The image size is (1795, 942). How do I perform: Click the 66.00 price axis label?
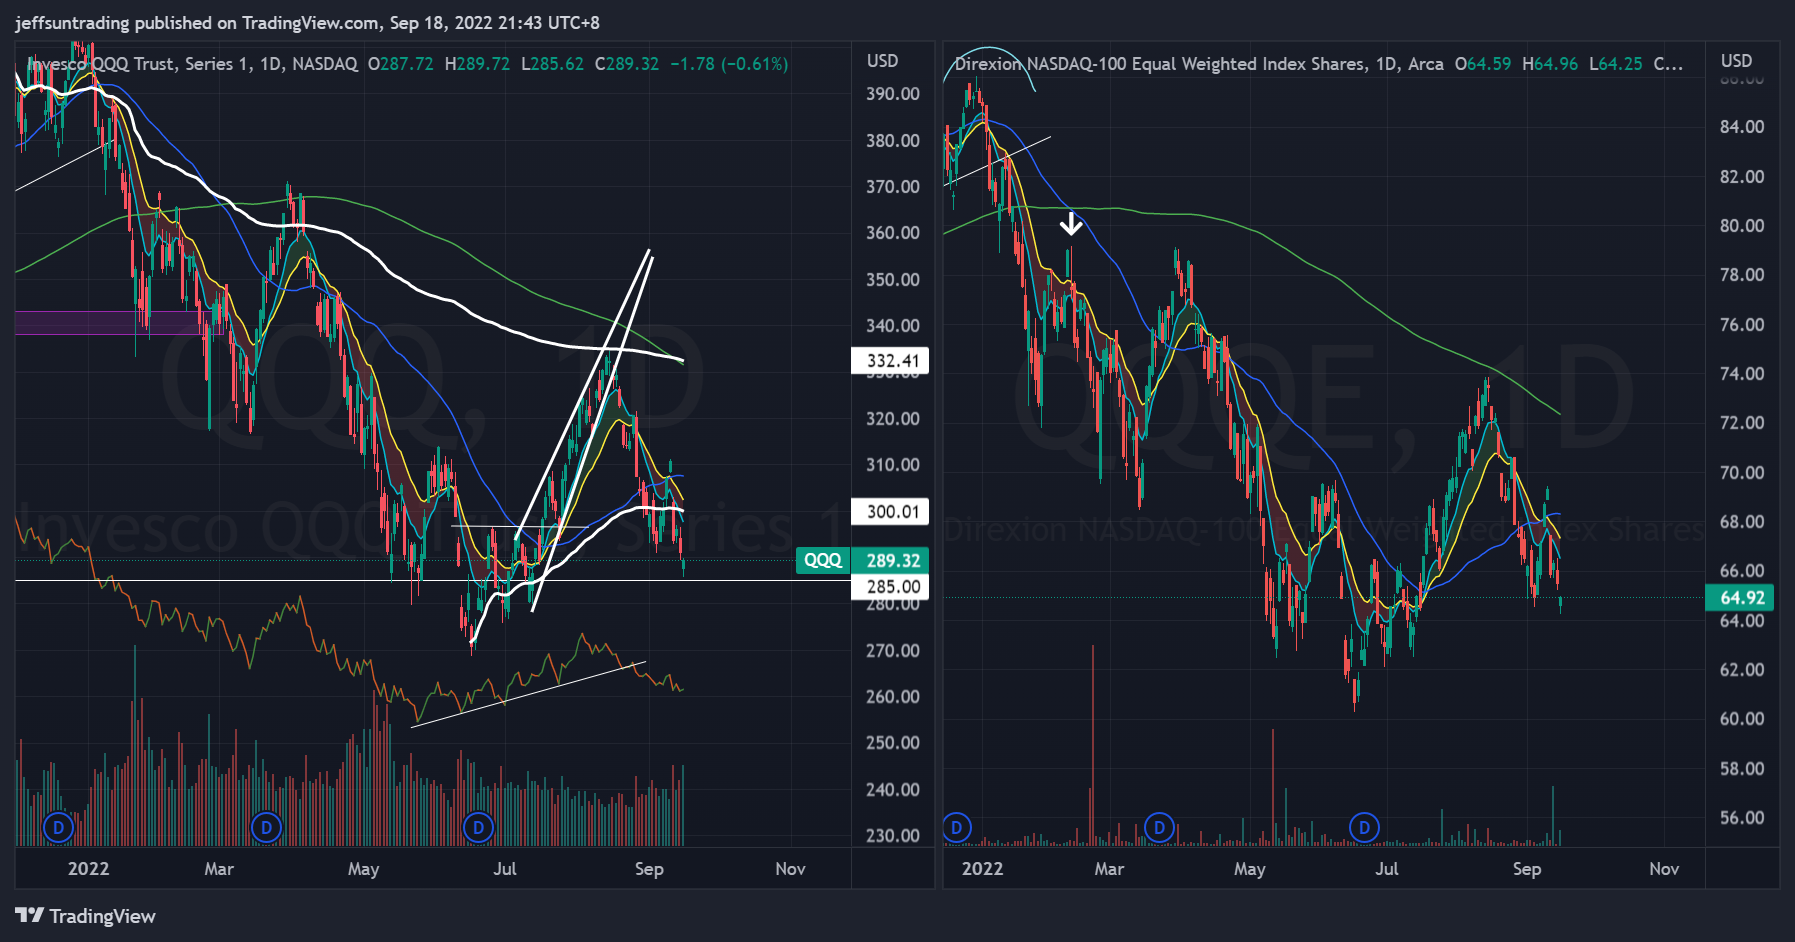click(x=1742, y=571)
